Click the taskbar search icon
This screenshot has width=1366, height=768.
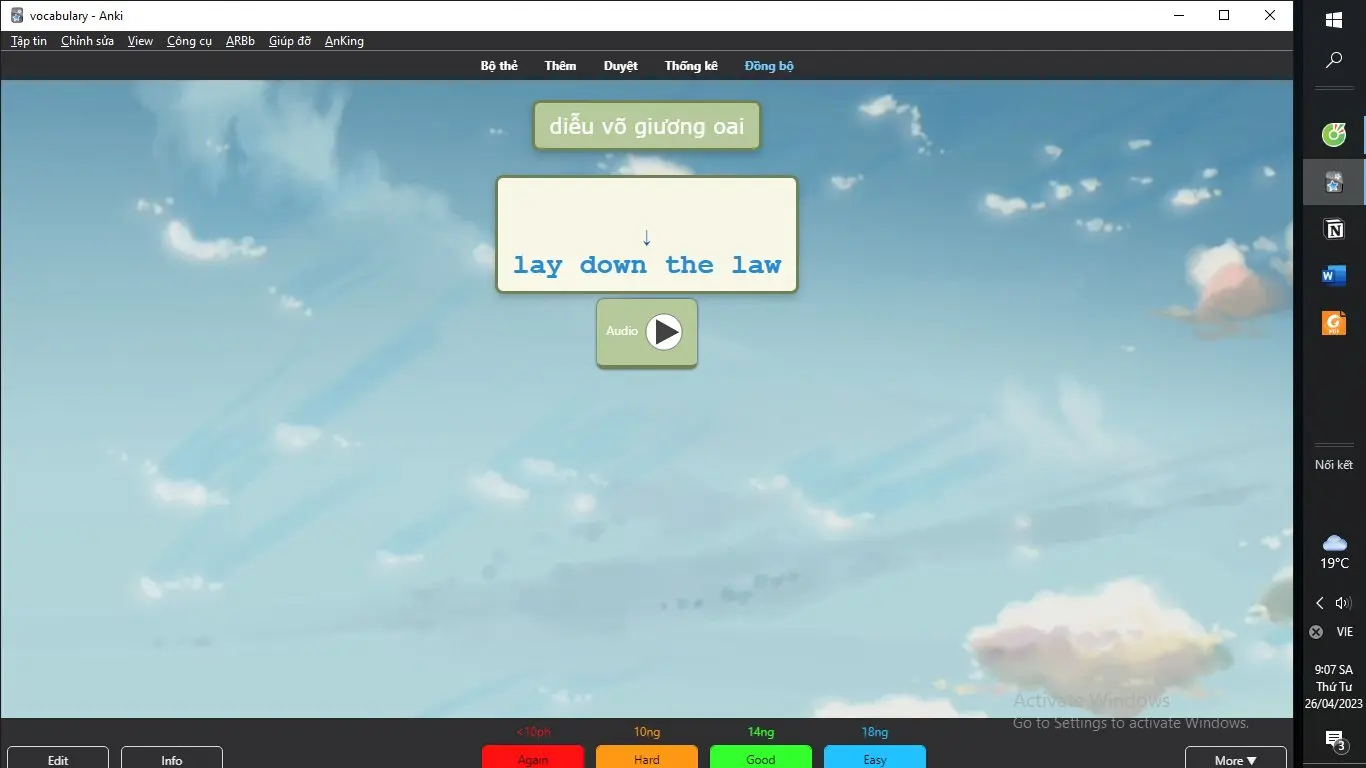coord(1333,61)
